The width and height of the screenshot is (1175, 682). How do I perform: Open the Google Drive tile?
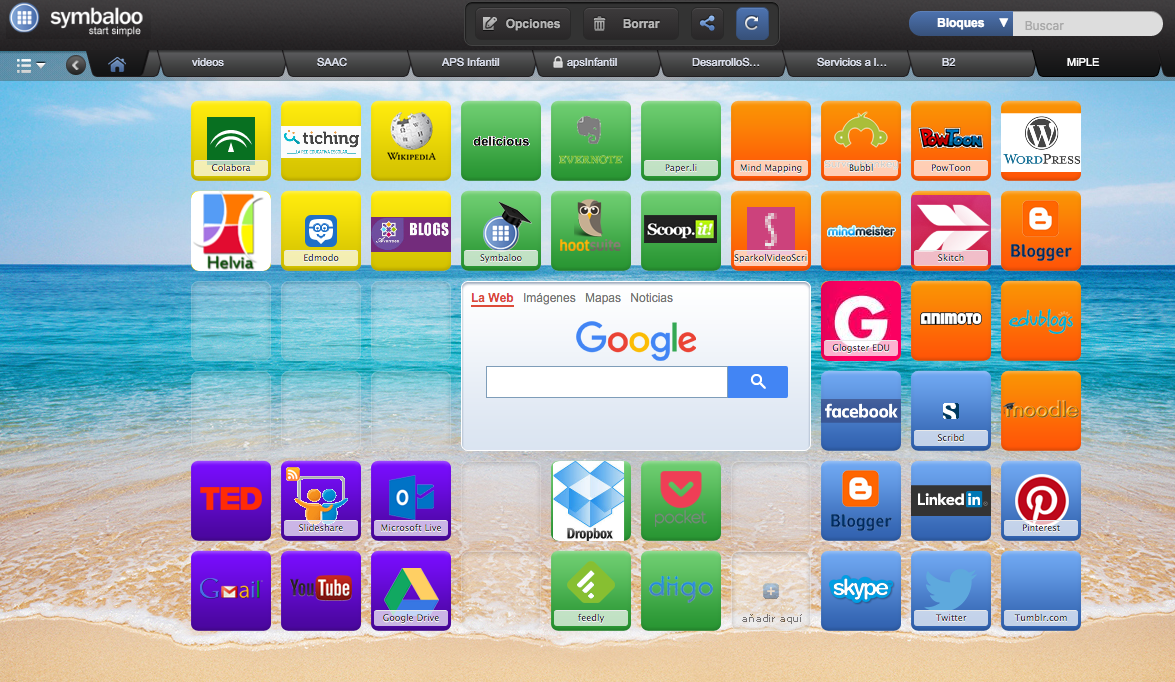pyautogui.click(x=411, y=591)
